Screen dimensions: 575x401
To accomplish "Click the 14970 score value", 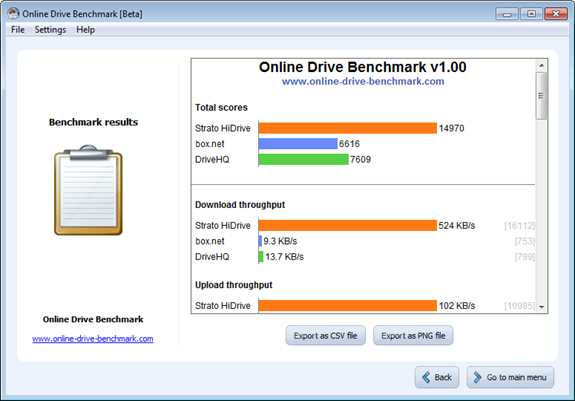I will [451, 128].
